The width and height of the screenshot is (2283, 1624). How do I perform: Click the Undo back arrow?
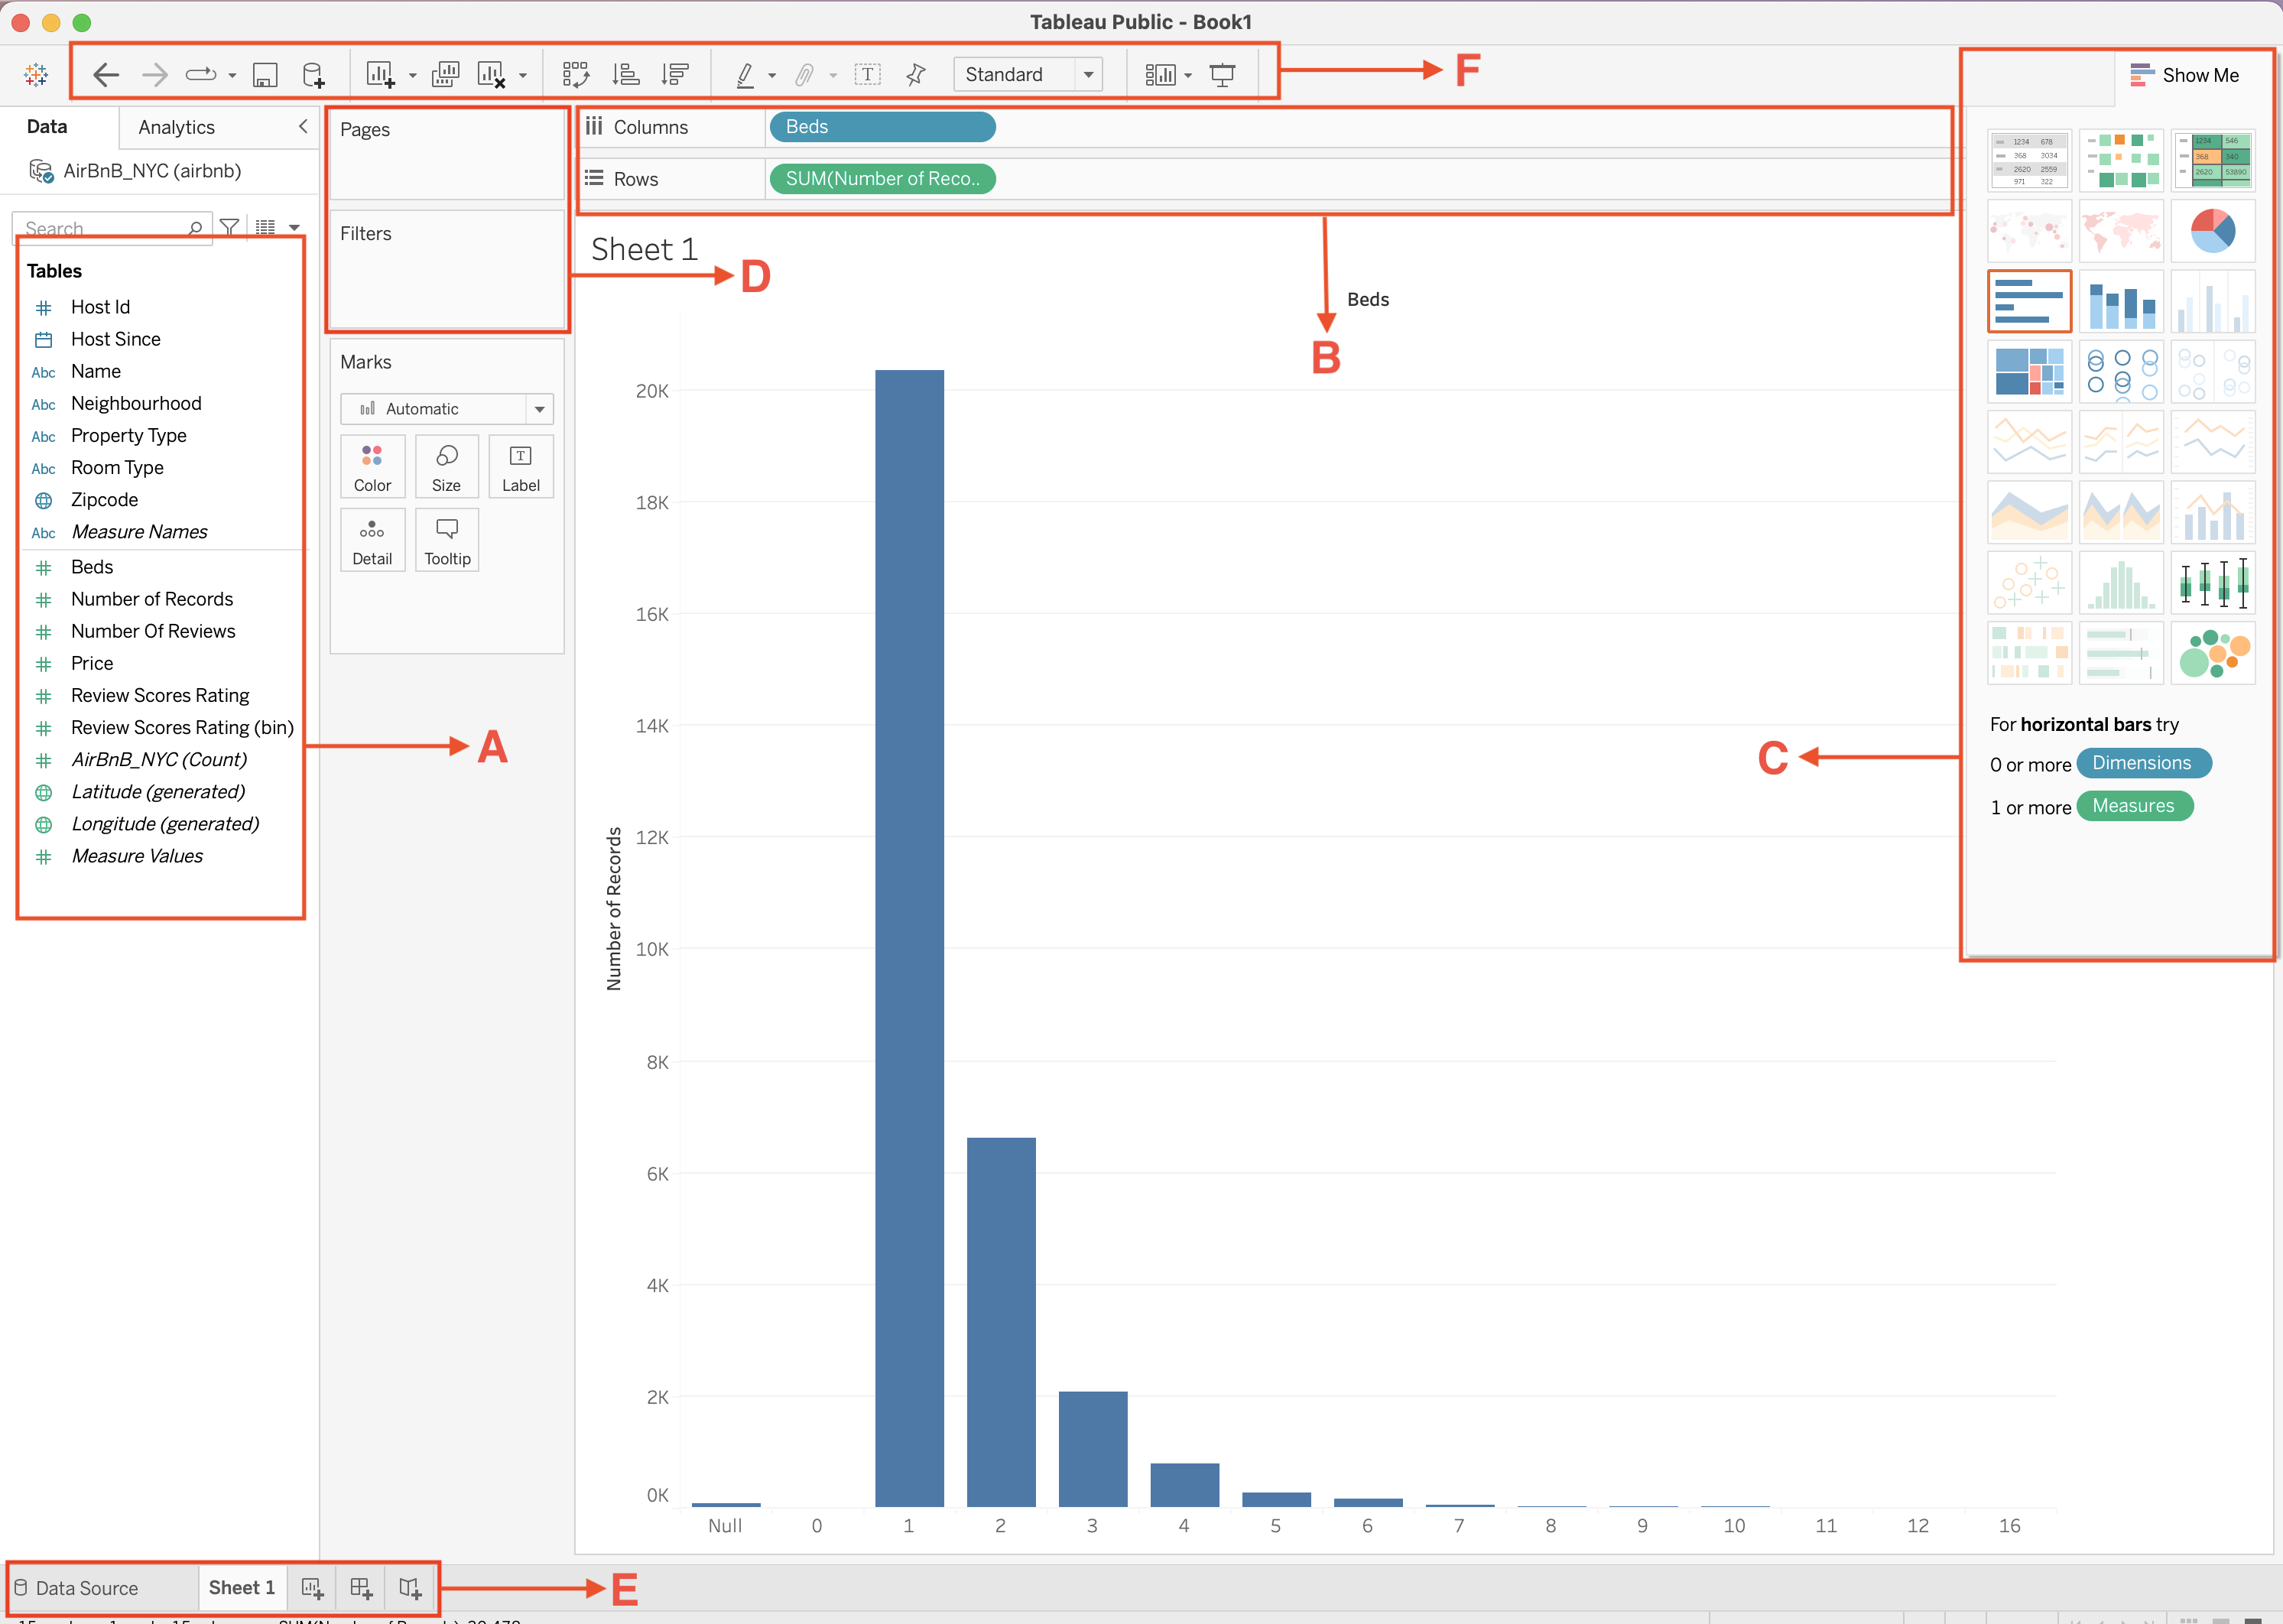pos(106,75)
